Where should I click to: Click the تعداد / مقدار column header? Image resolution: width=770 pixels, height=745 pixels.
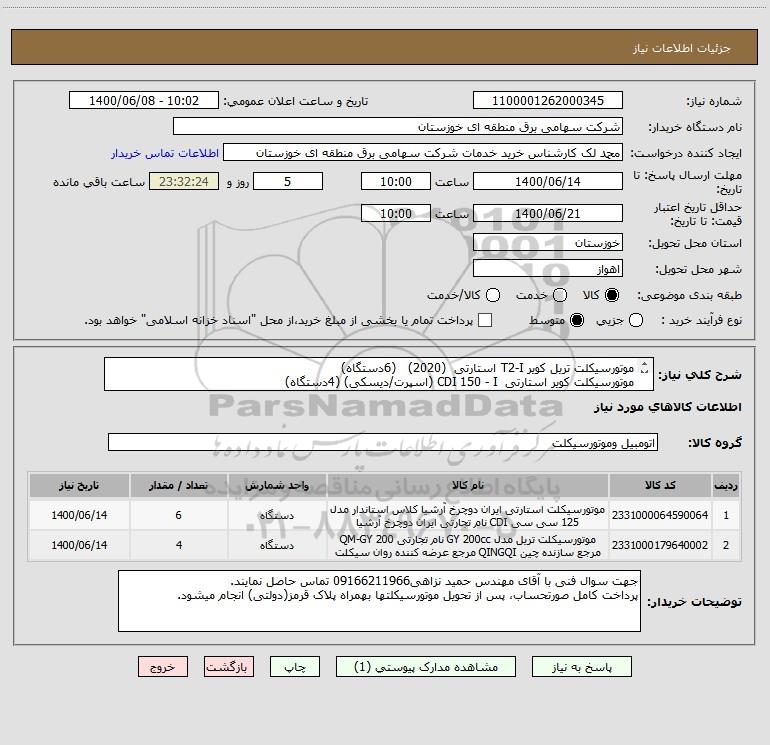coord(179,486)
